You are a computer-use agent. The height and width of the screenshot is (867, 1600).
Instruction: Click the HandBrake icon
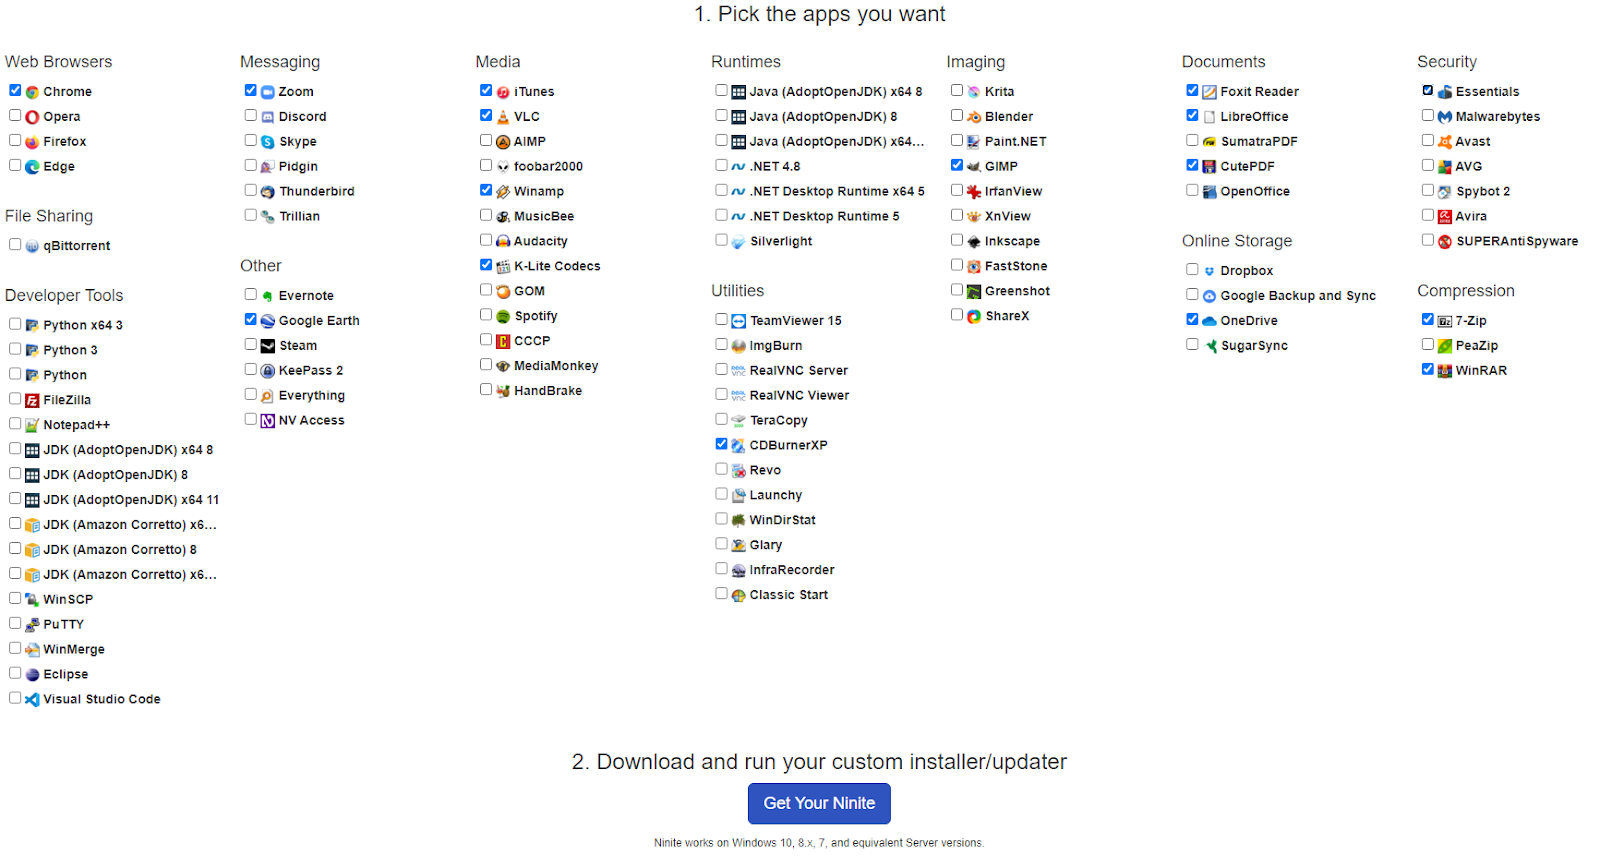pos(503,391)
